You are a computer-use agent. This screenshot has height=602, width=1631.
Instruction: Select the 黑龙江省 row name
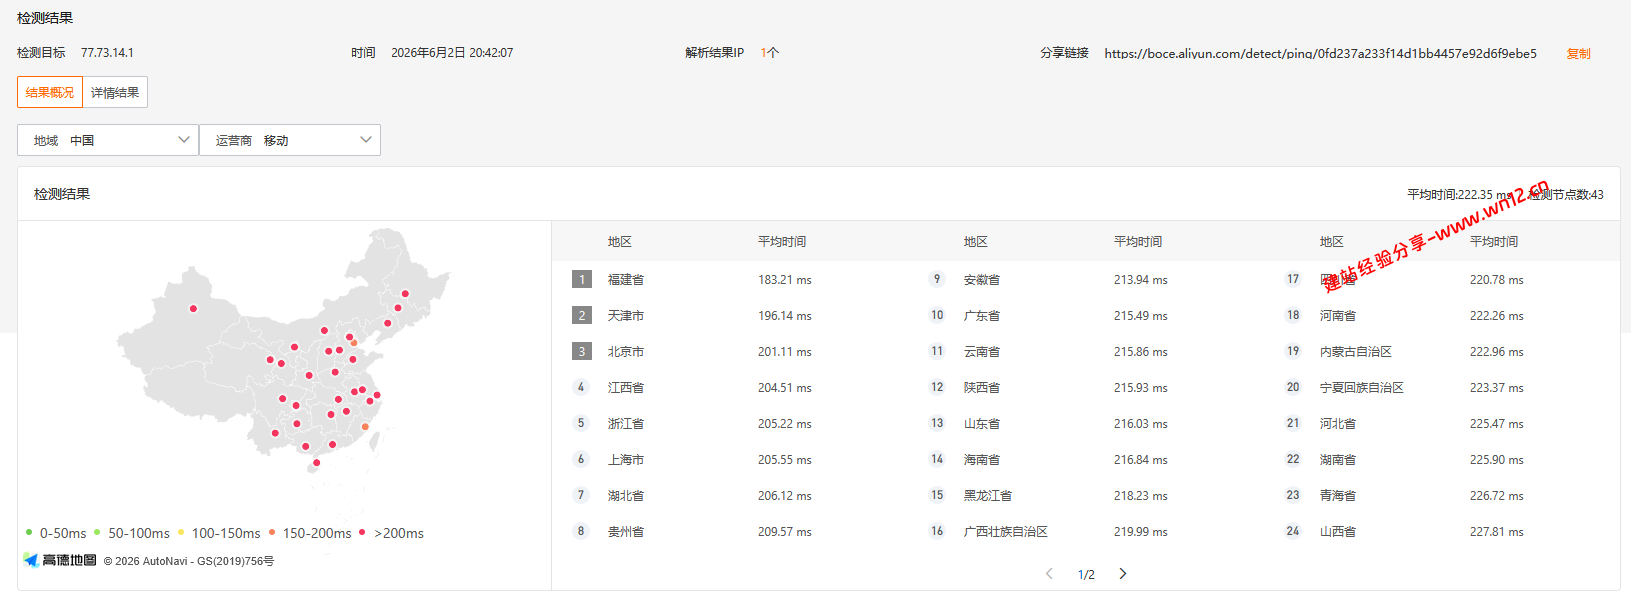(x=988, y=496)
